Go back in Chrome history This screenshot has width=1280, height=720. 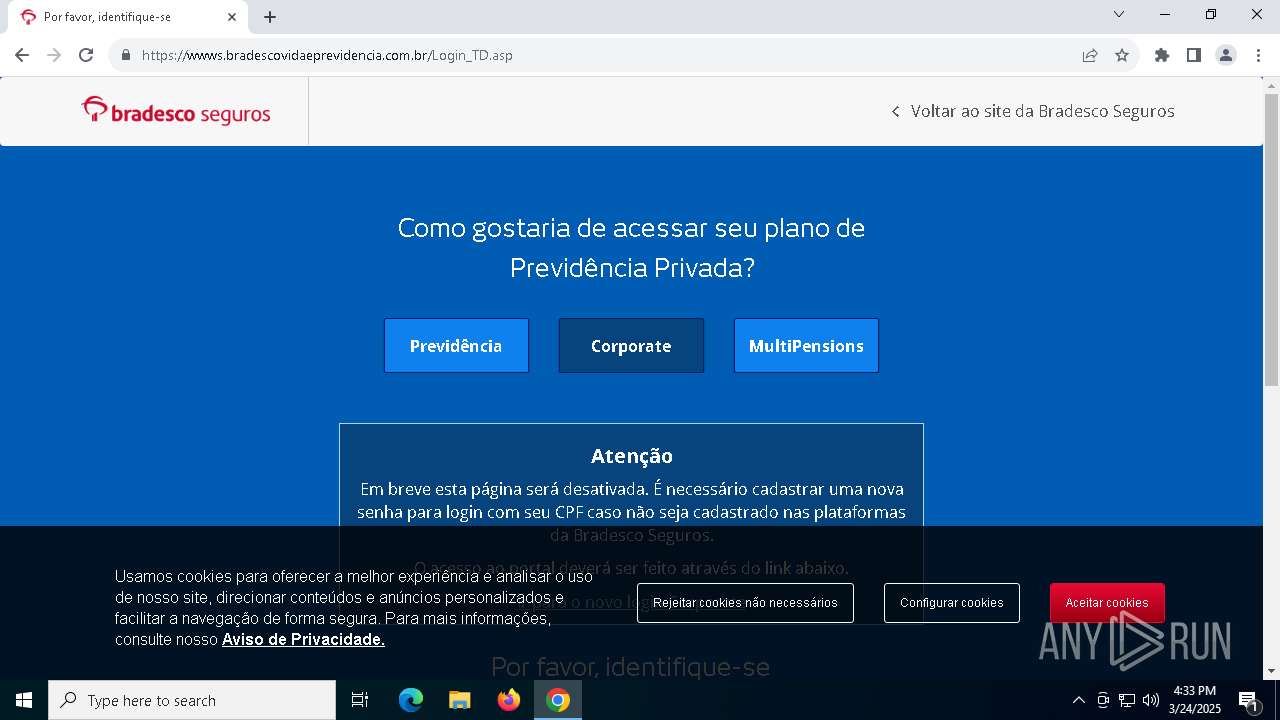coord(22,55)
